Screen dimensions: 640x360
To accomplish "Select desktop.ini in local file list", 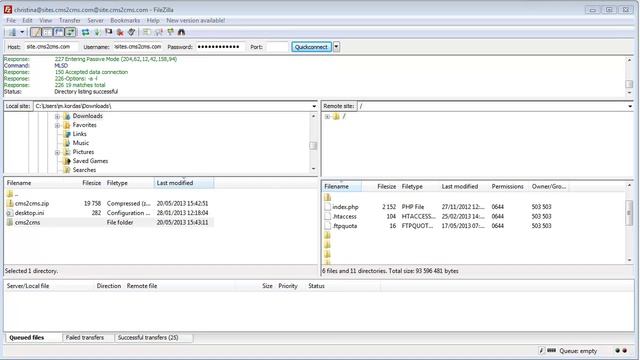I will 109,213.
